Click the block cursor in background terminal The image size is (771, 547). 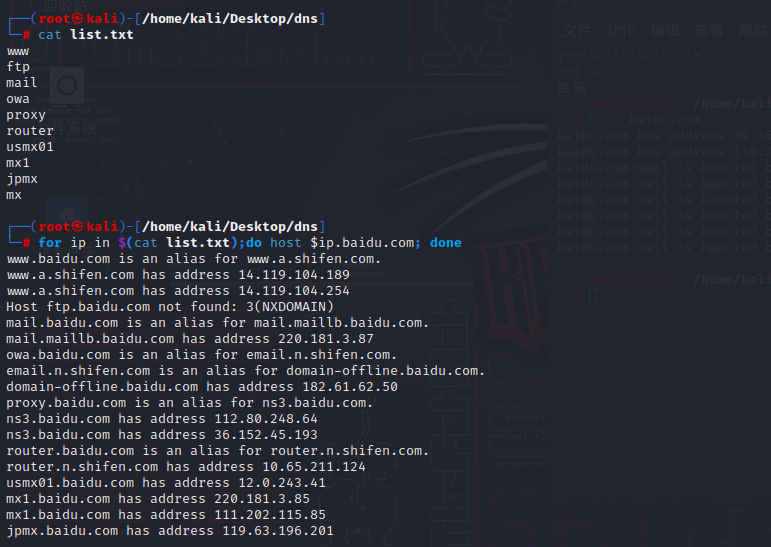[x=592, y=295]
